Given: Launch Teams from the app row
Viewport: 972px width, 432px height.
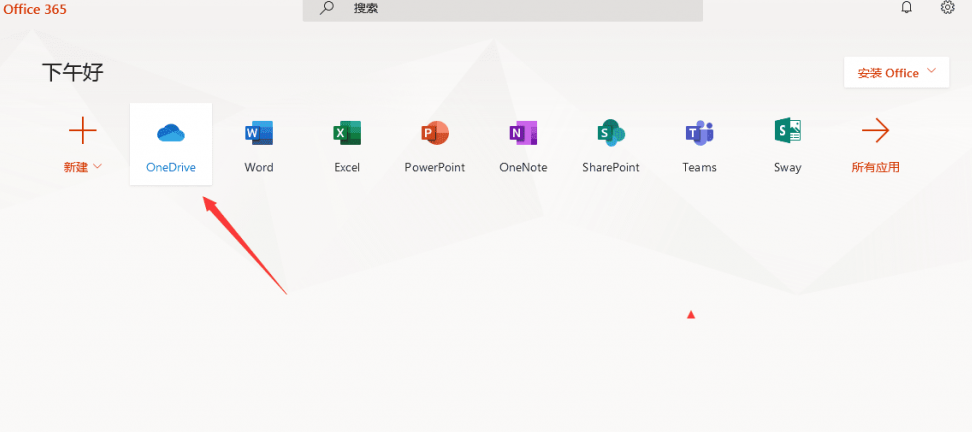Looking at the screenshot, I should pos(699,133).
